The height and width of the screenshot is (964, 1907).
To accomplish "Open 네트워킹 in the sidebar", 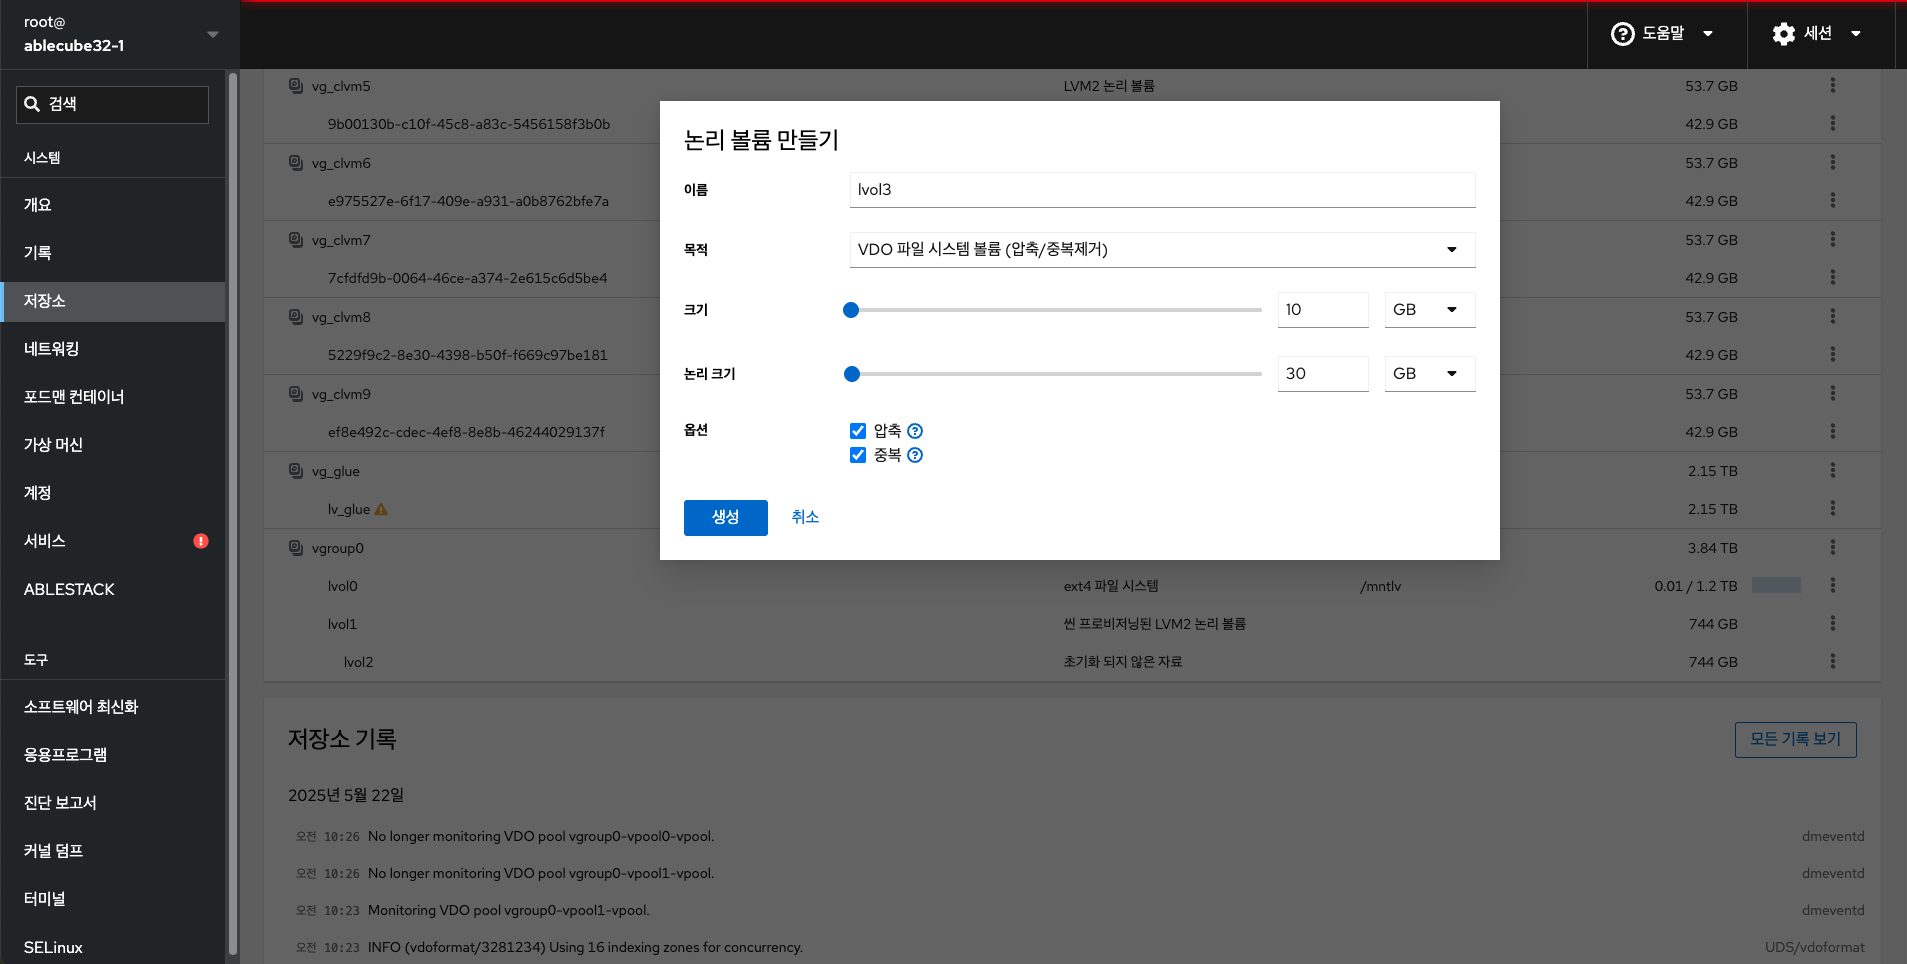I will click(x=52, y=349).
